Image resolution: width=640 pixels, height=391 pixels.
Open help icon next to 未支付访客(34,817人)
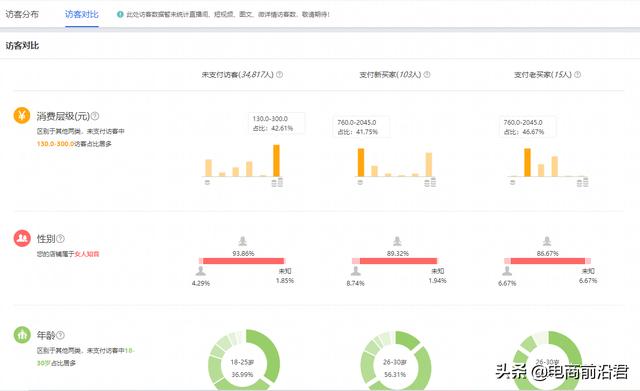click(x=280, y=75)
